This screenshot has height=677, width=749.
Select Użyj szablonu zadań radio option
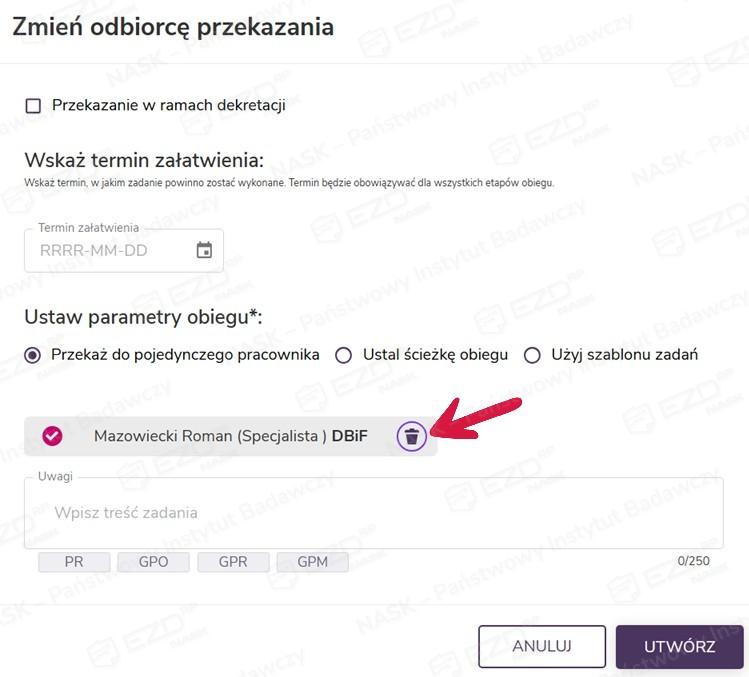click(532, 355)
